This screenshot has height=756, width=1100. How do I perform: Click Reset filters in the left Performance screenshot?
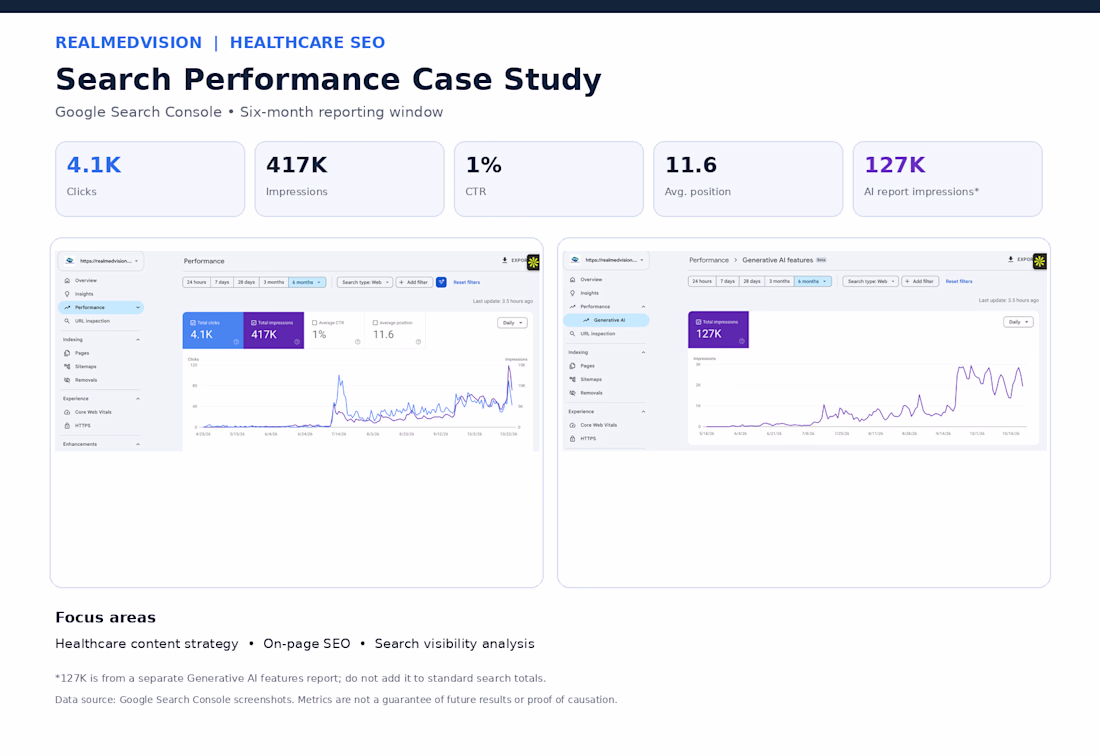(x=467, y=282)
